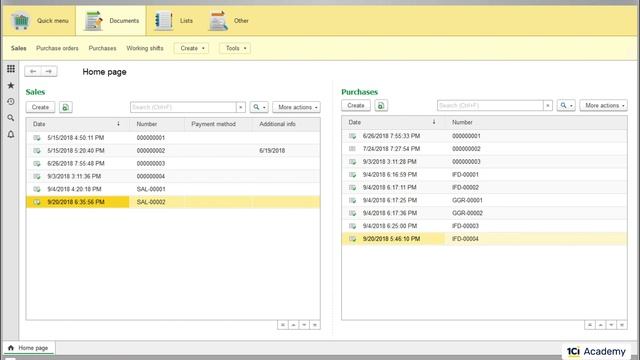Go back with the left arrow button
The height and width of the screenshot is (360, 640).
point(33,71)
